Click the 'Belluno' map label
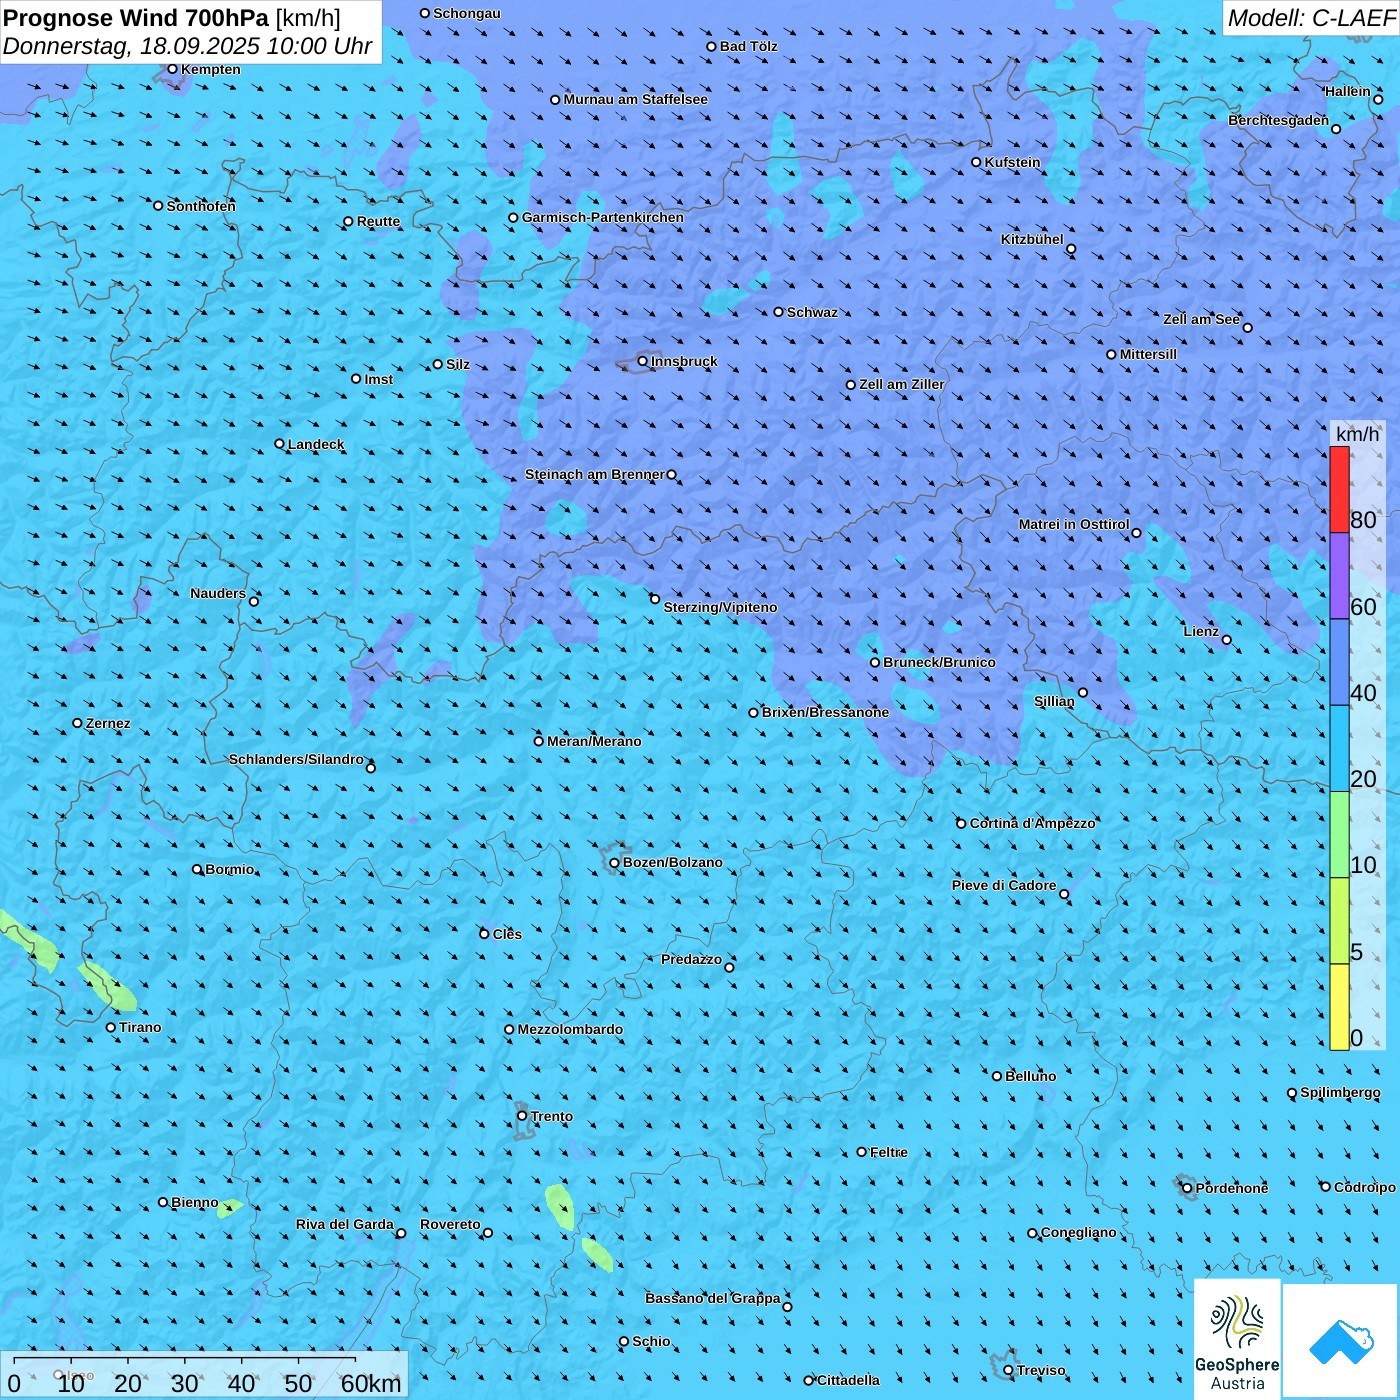Image resolution: width=1400 pixels, height=1400 pixels. click(x=1031, y=1076)
